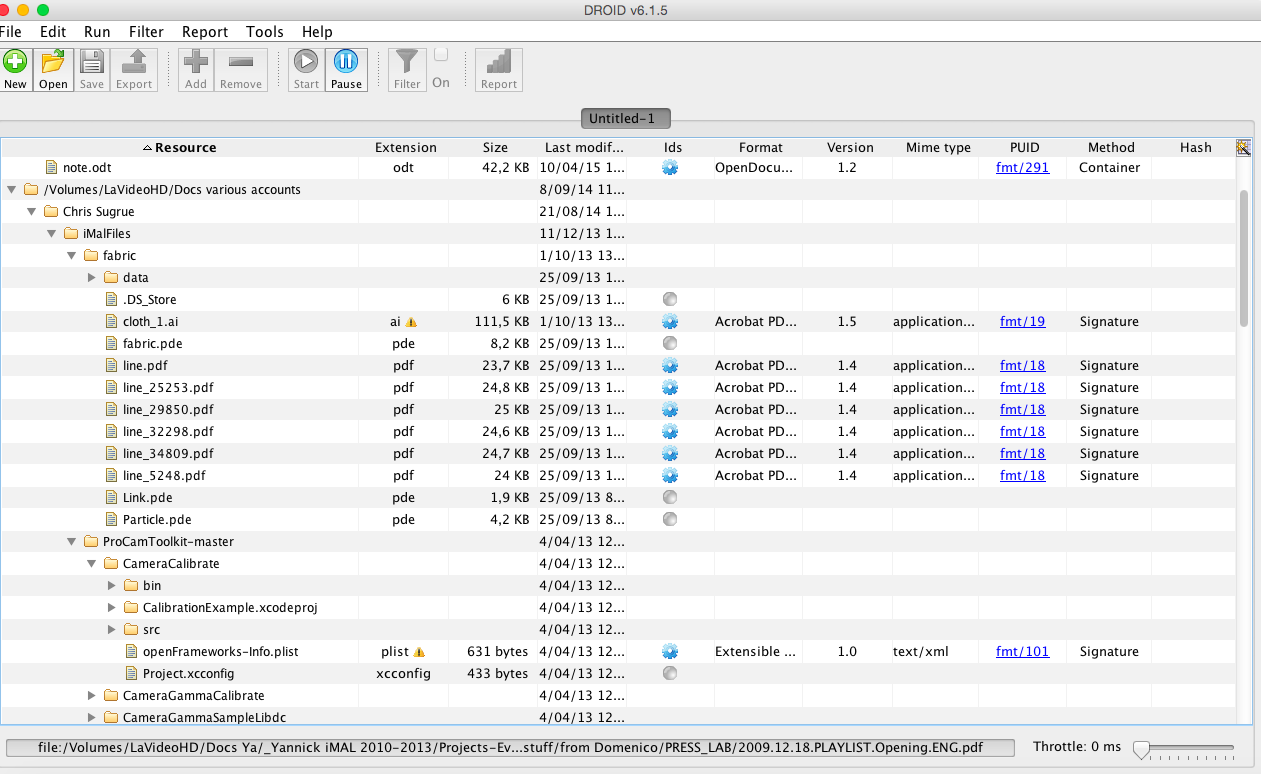
Task: Click the column settings icon beside Hash
Action: [1243, 148]
